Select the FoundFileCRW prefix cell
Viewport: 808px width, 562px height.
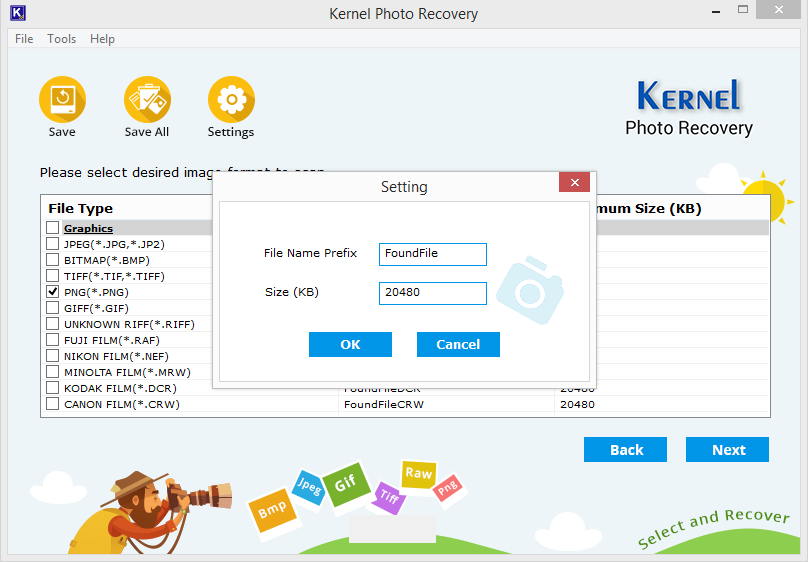[x=384, y=404]
